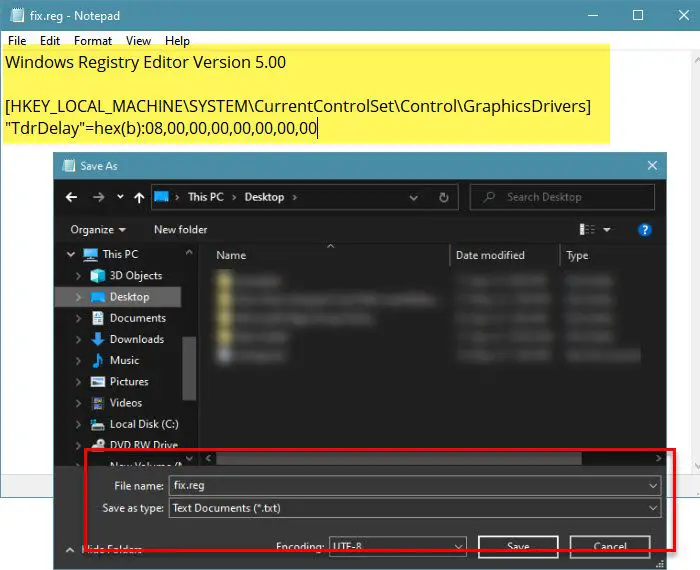The image size is (700, 570).
Task: Select Documents in the sidebar
Action: pos(138,318)
